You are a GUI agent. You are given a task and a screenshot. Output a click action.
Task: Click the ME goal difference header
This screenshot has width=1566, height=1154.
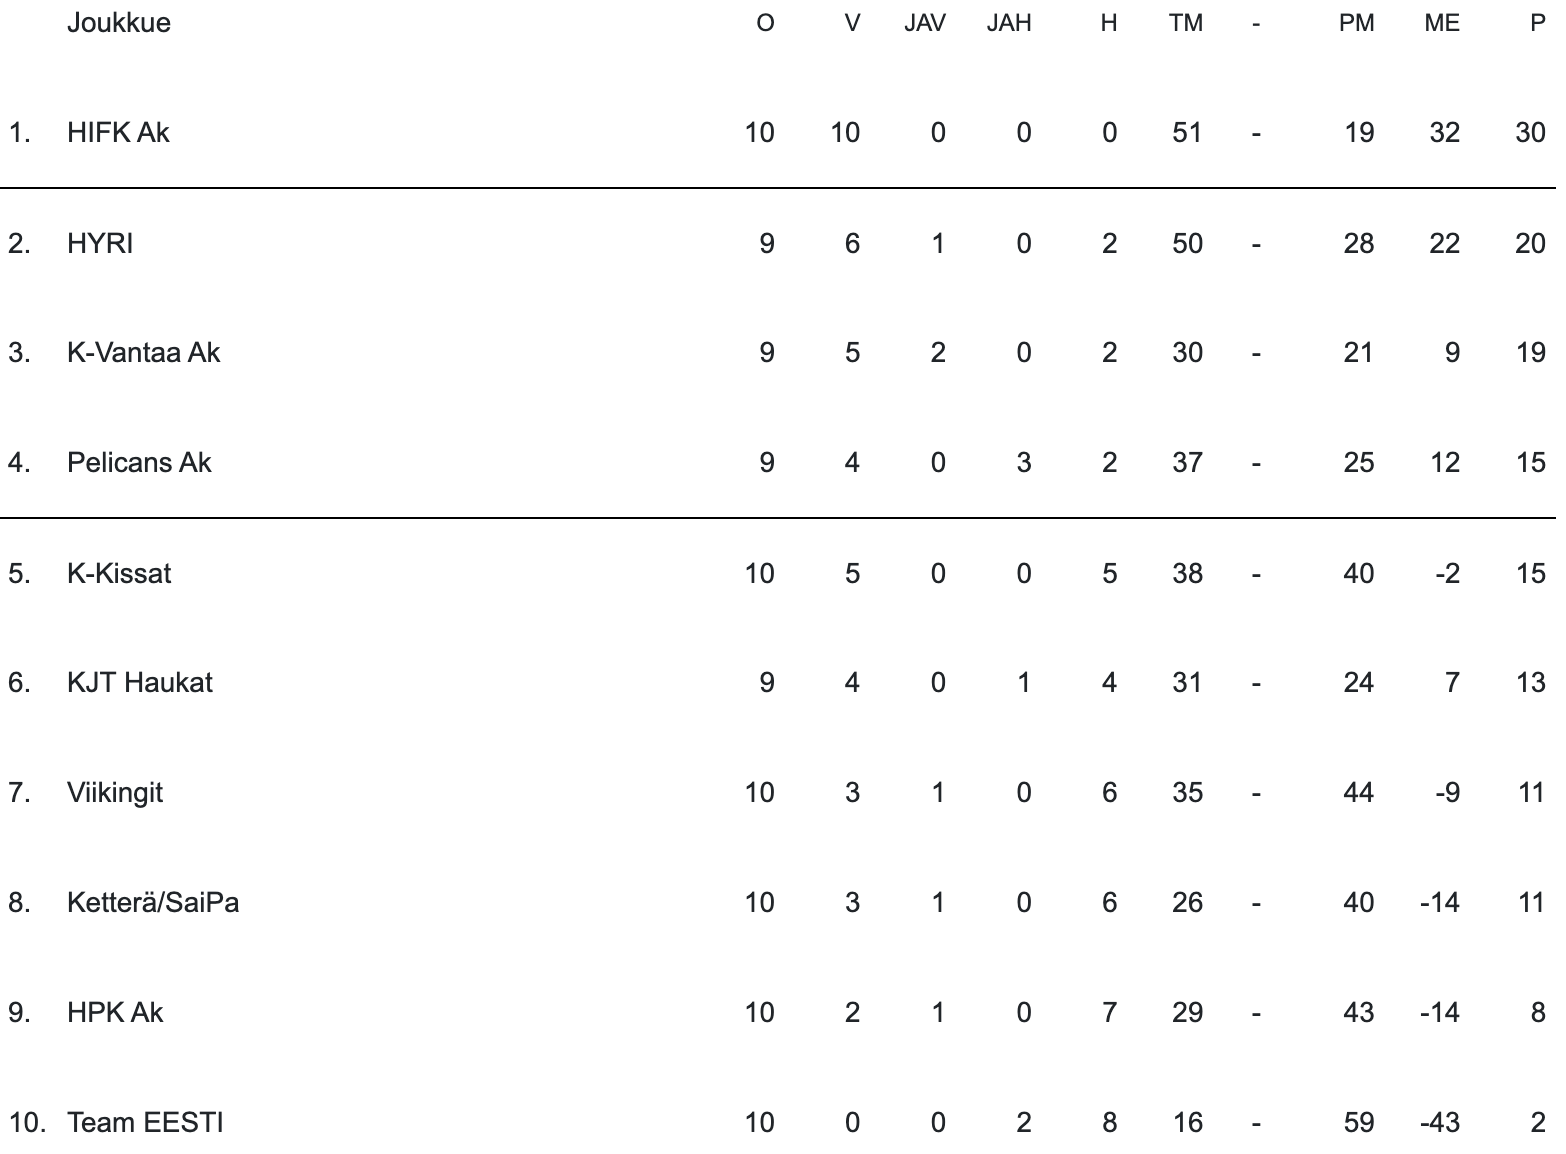point(1442,23)
